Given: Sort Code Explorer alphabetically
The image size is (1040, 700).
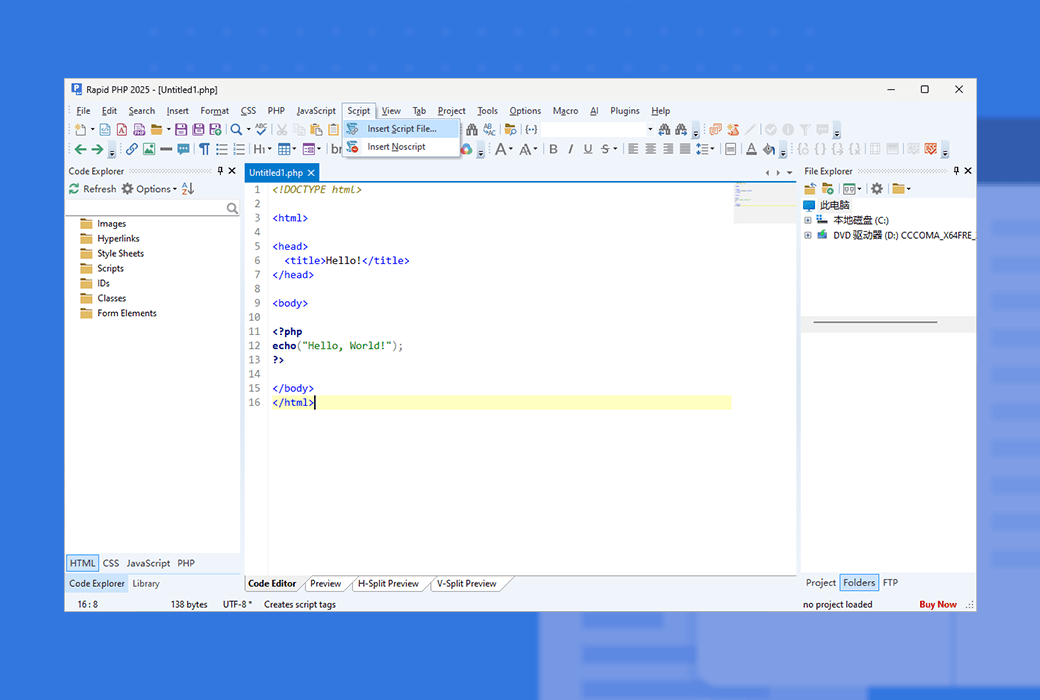Looking at the screenshot, I should 188,189.
